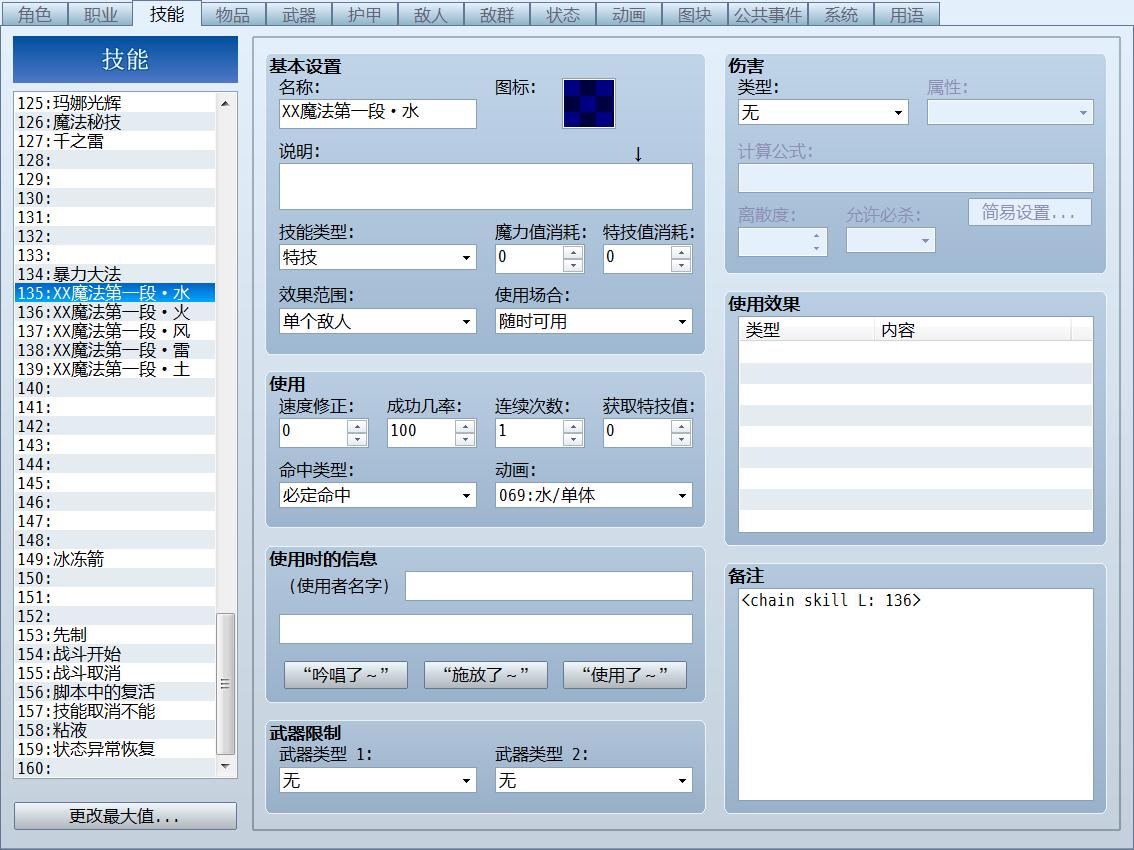The width and height of the screenshot is (1134, 850).
Task: Select skill 157:技能取消不能
Action: point(115,711)
